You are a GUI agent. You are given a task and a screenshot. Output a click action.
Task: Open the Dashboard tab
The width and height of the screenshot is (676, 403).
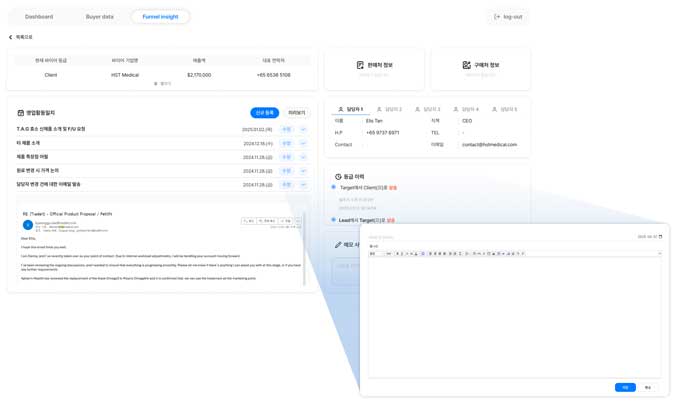39,17
